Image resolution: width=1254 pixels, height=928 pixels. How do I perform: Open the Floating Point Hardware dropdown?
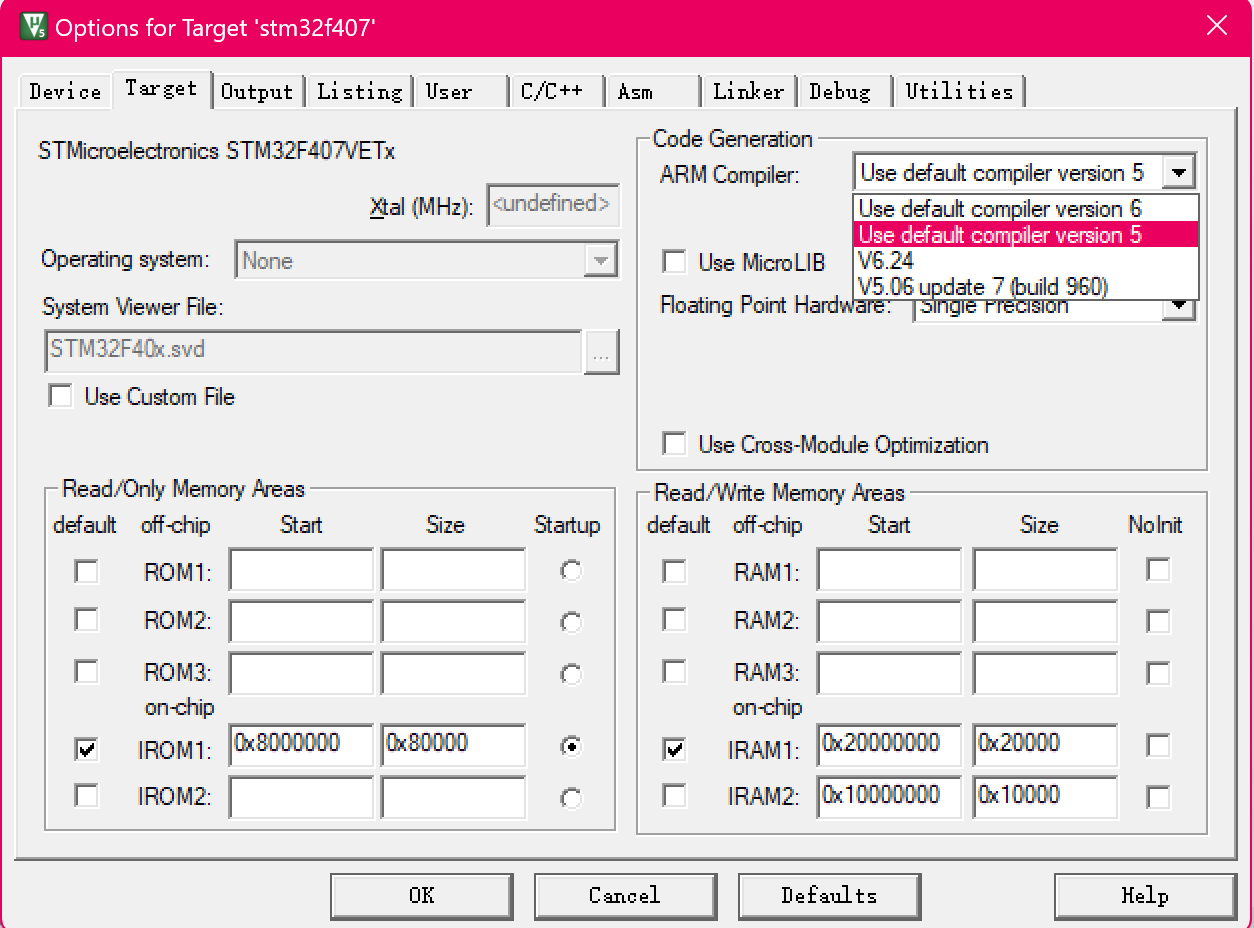click(x=1180, y=309)
